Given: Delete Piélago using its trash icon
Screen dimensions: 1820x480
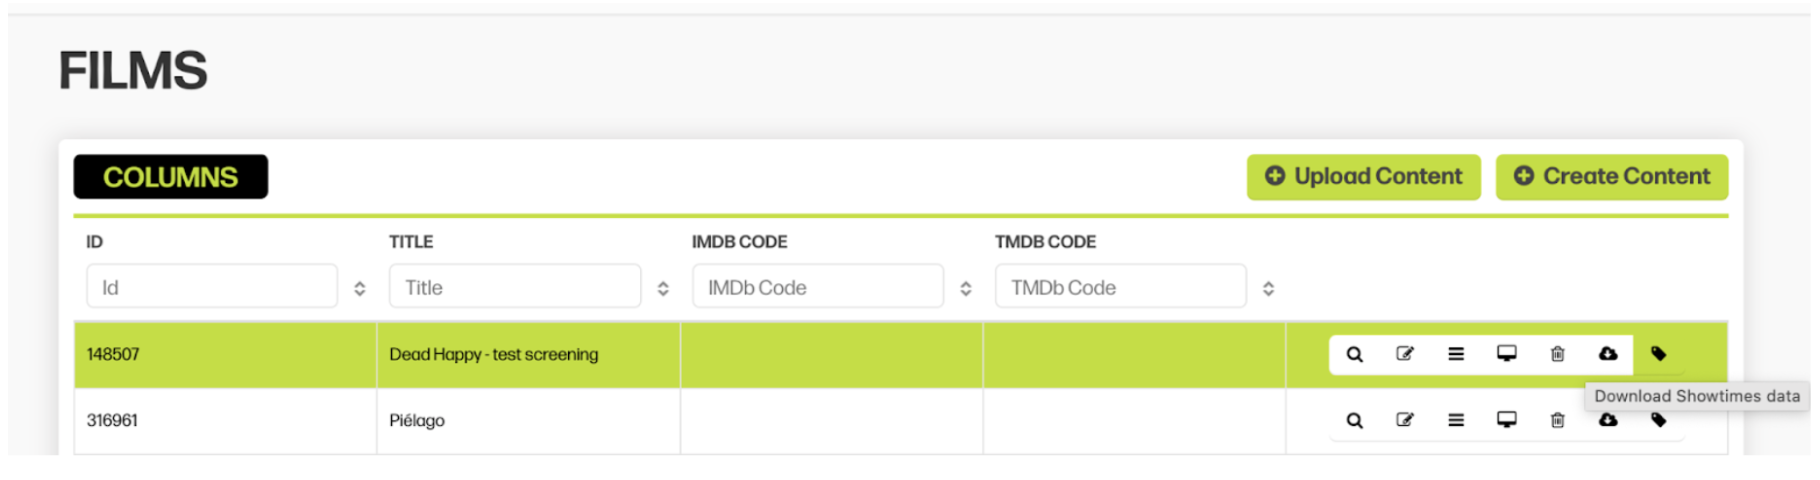Looking at the screenshot, I should (1558, 421).
